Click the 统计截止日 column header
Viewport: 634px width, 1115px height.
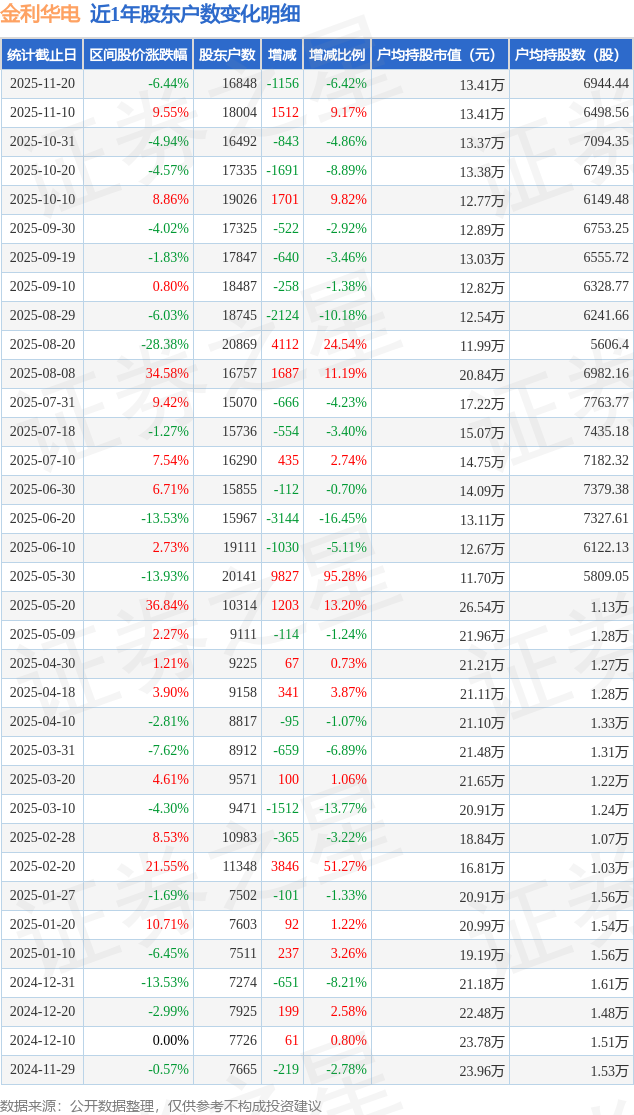tap(42, 55)
